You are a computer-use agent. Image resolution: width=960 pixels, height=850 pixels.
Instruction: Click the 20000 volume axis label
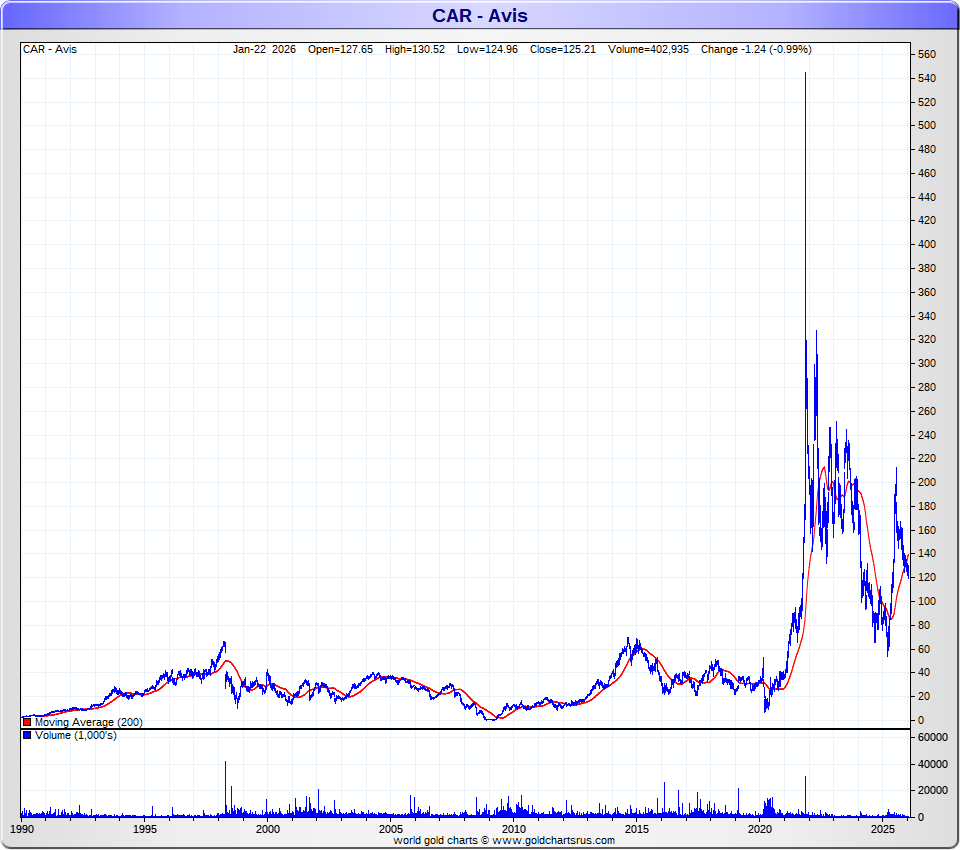[932, 790]
